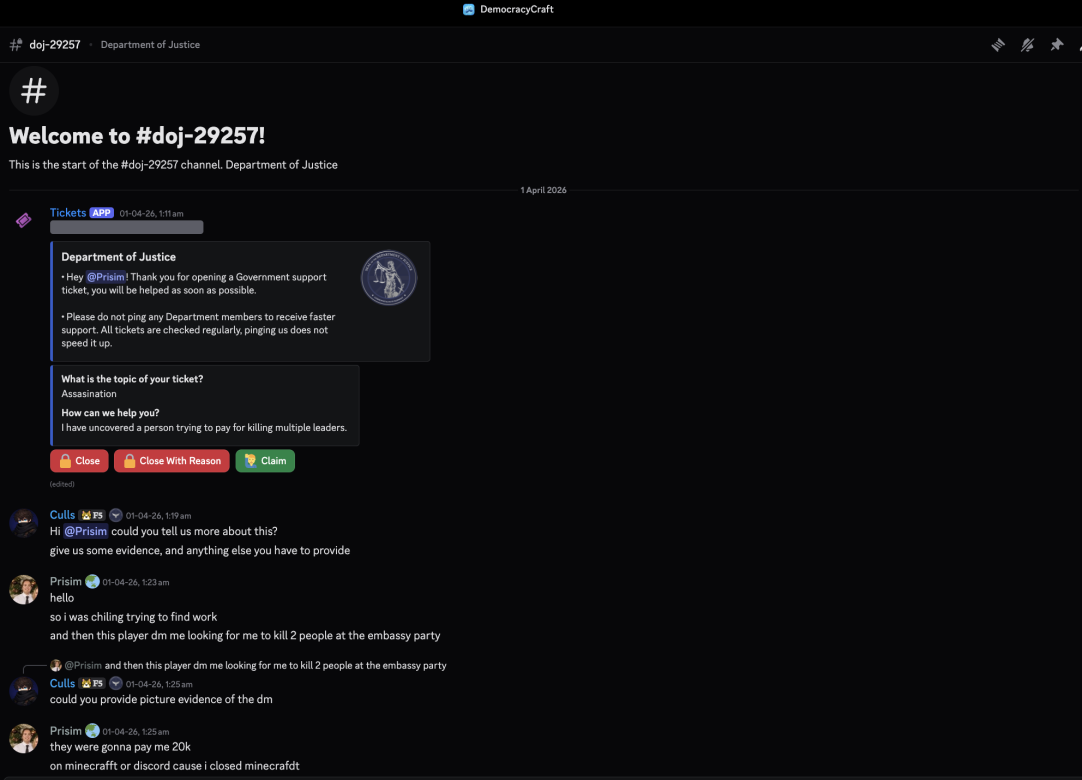
Task: Click "Welcome to #doj-29257!" heading
Action: (x=137, y=136)
